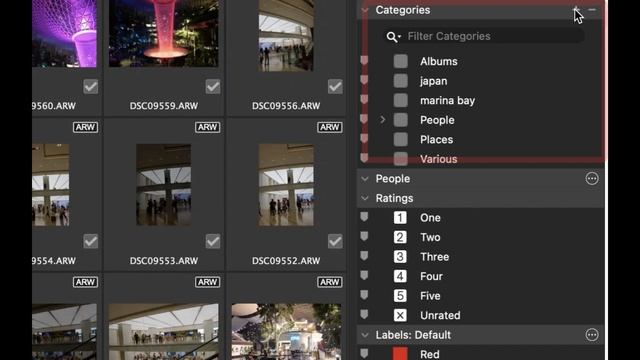Tick the japan category checkbox
The image size is (640, 360).
[x=400, y=81]
